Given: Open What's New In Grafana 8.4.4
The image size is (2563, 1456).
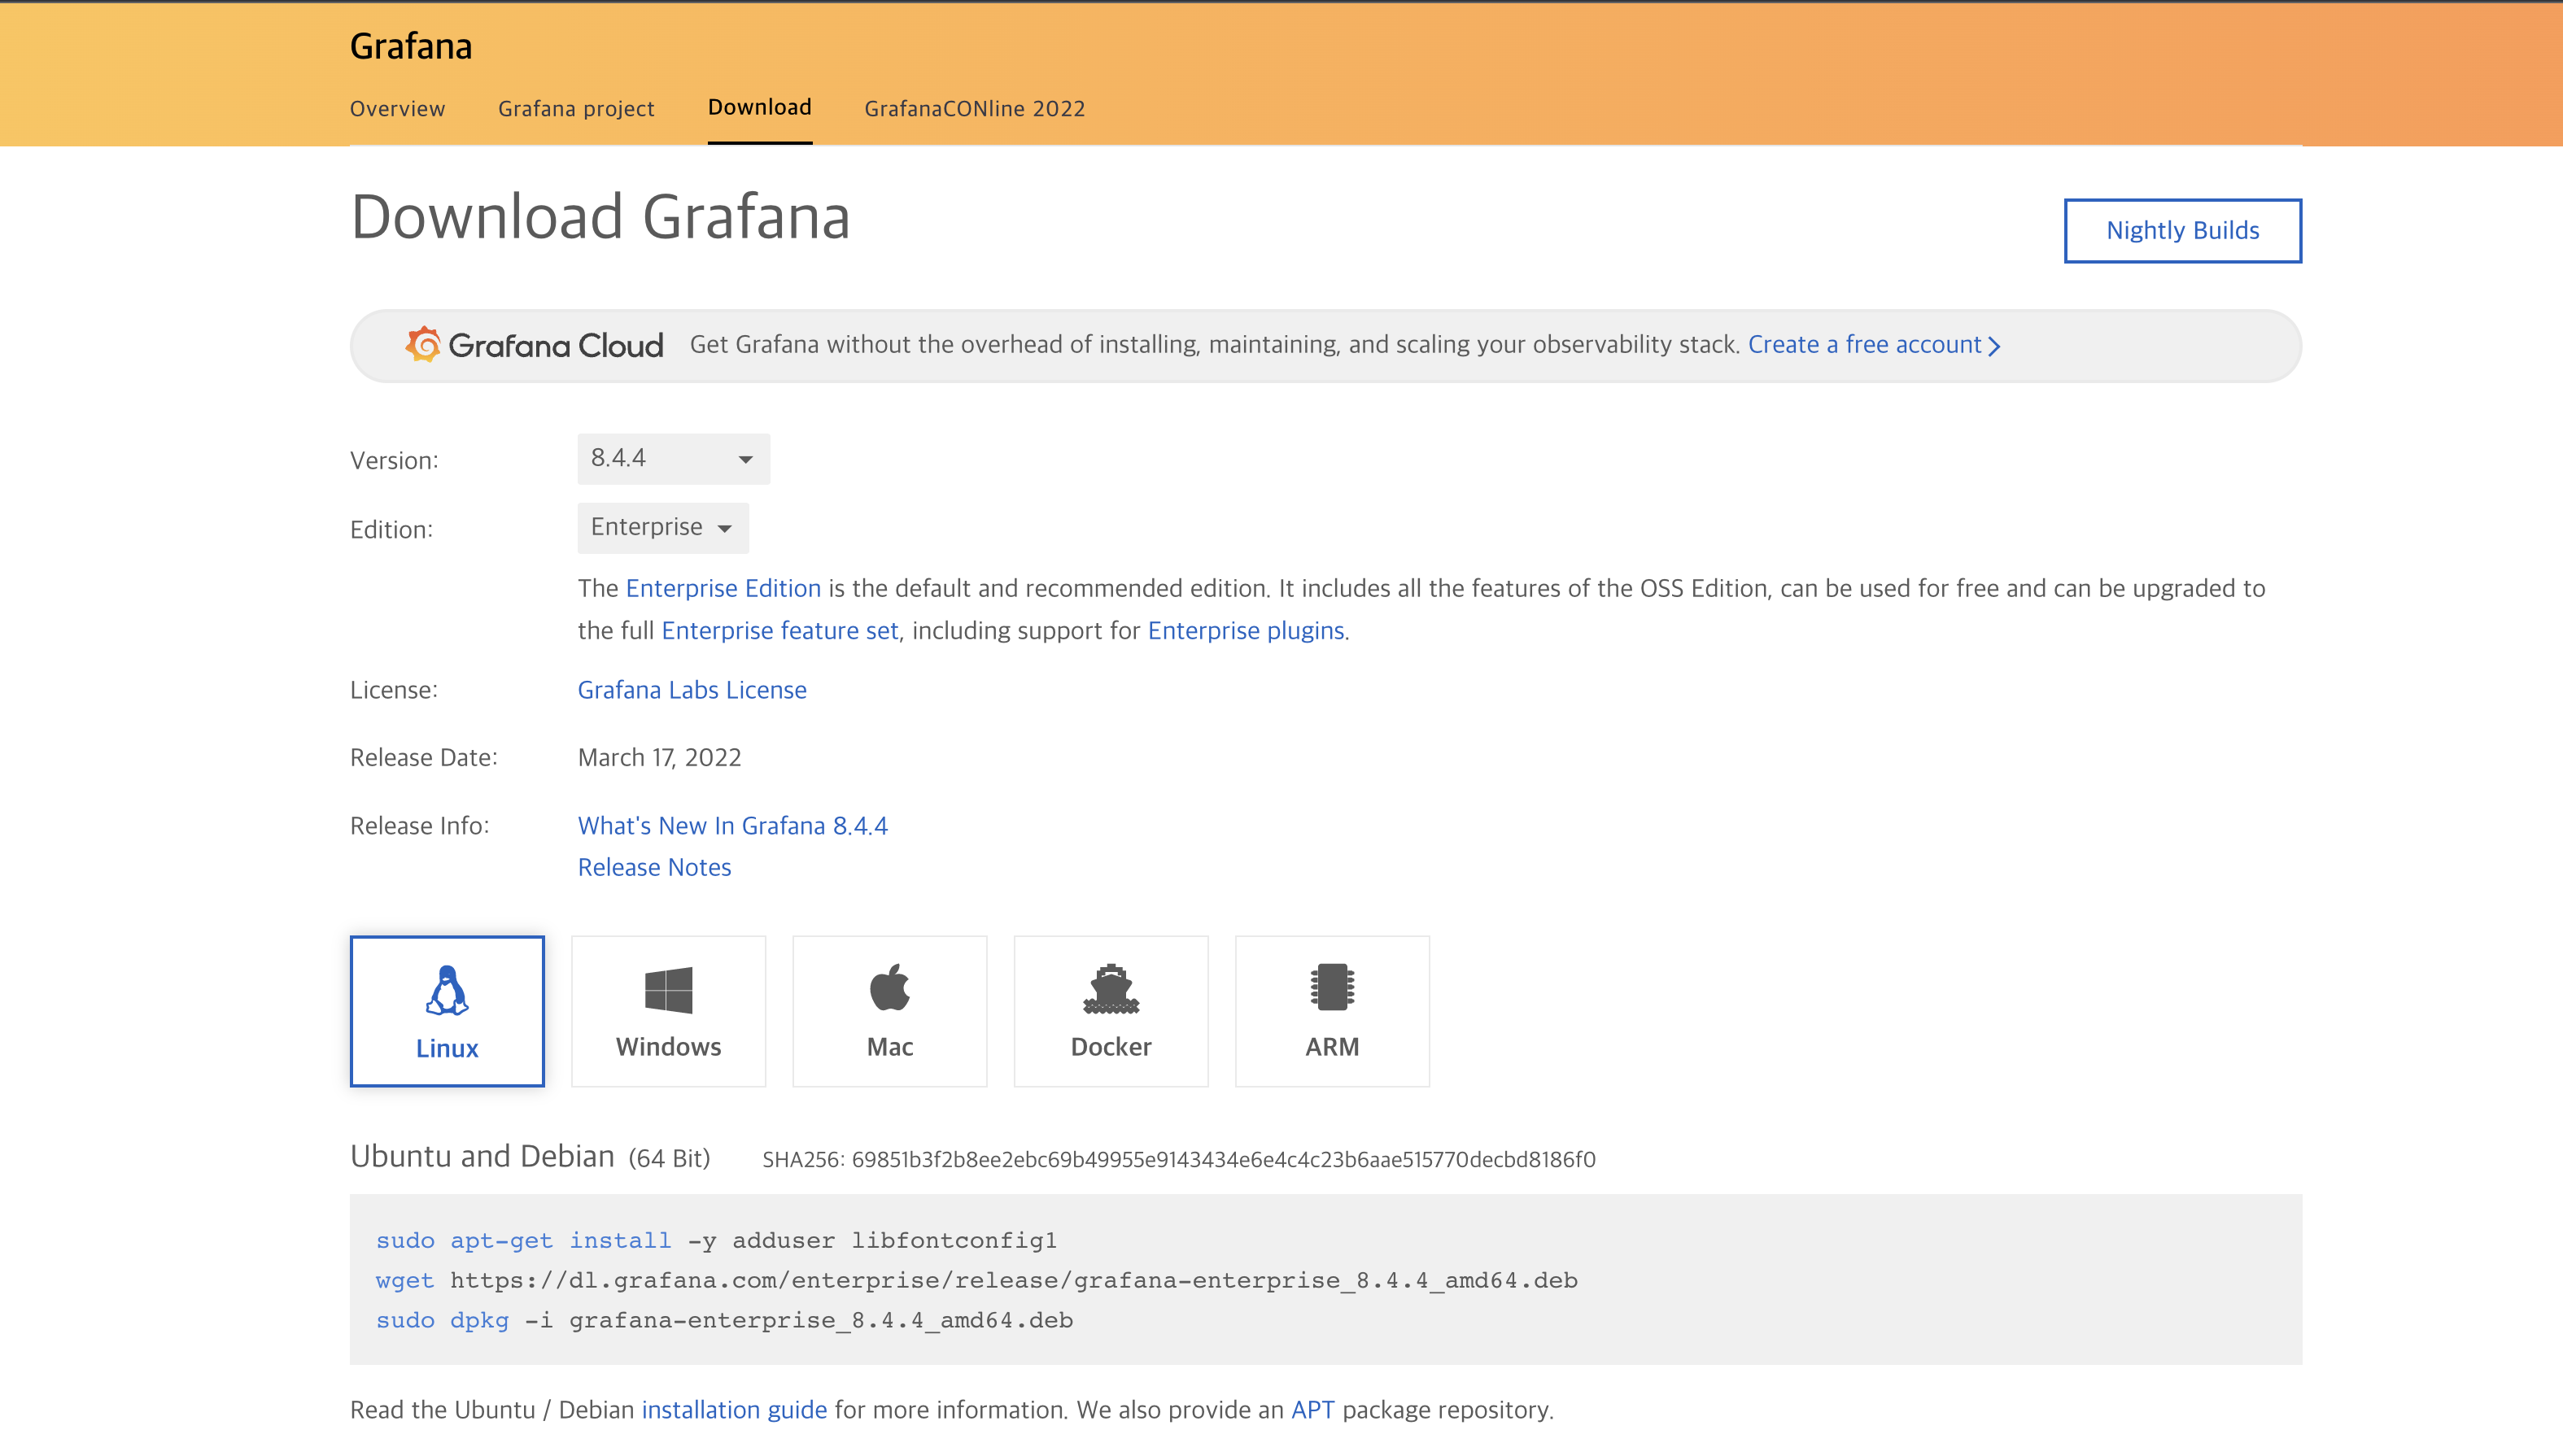Looking at the screenshot, I should (733, 825).
